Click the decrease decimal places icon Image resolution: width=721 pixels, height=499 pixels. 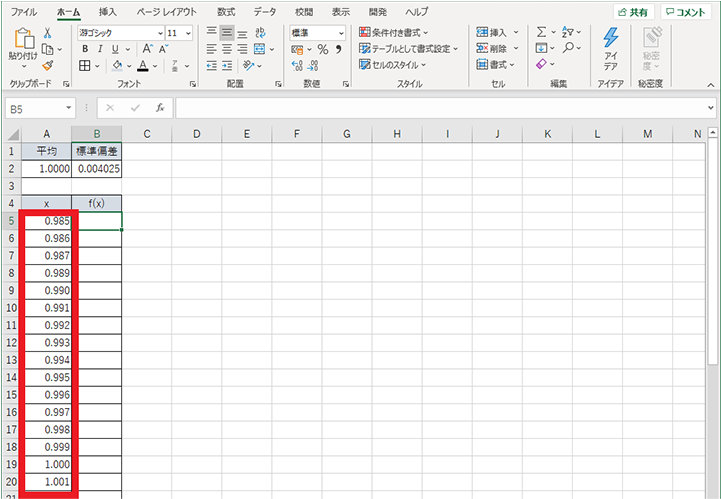pyautogui.click(x=313, y=66)
